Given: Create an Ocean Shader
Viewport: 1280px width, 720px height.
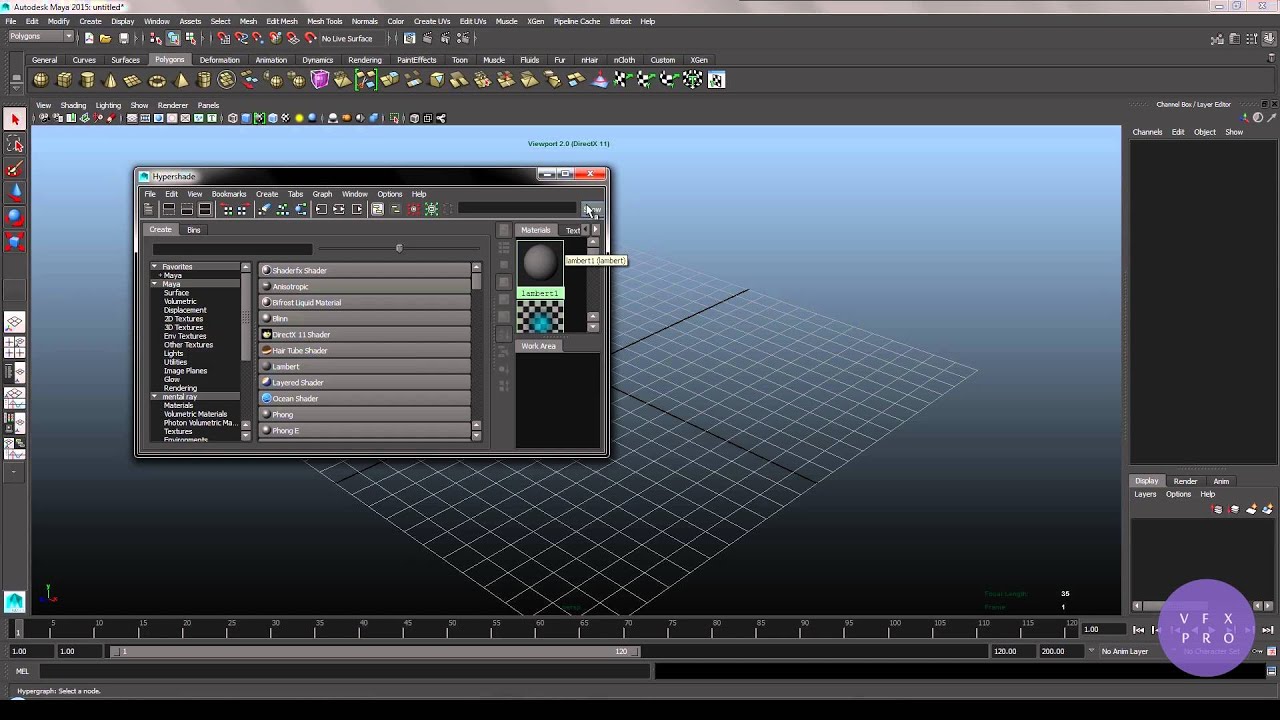Looking at the screenshot, I should click(x=365, y=398).
